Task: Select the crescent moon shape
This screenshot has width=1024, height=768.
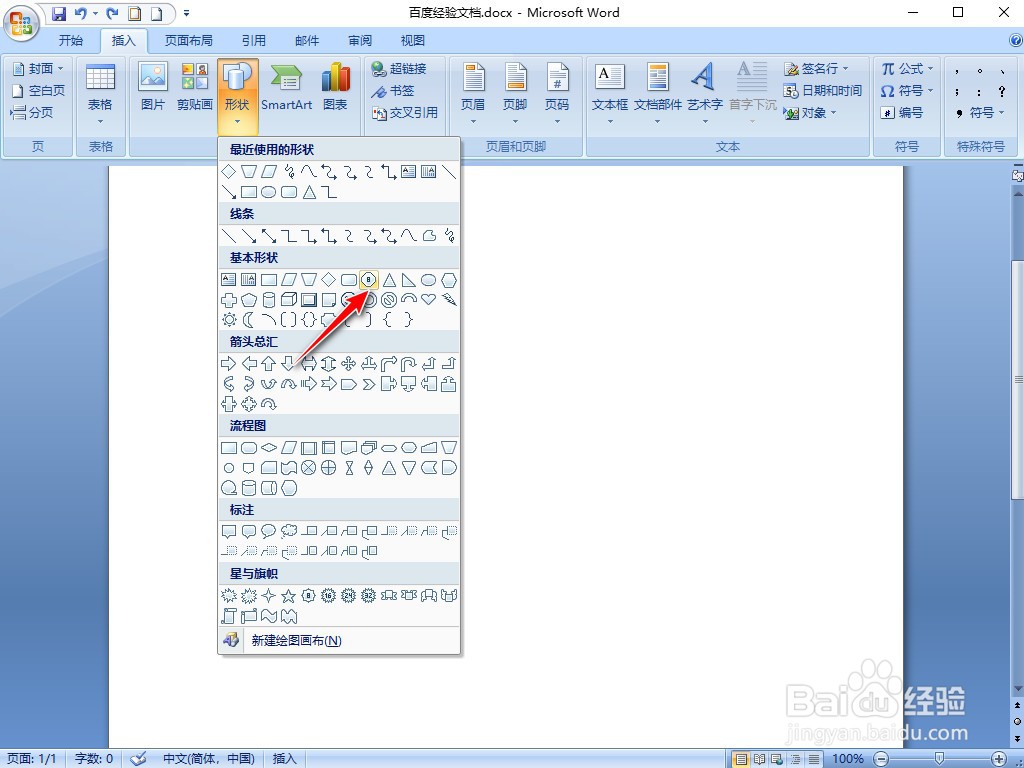Action: (249, 320)
